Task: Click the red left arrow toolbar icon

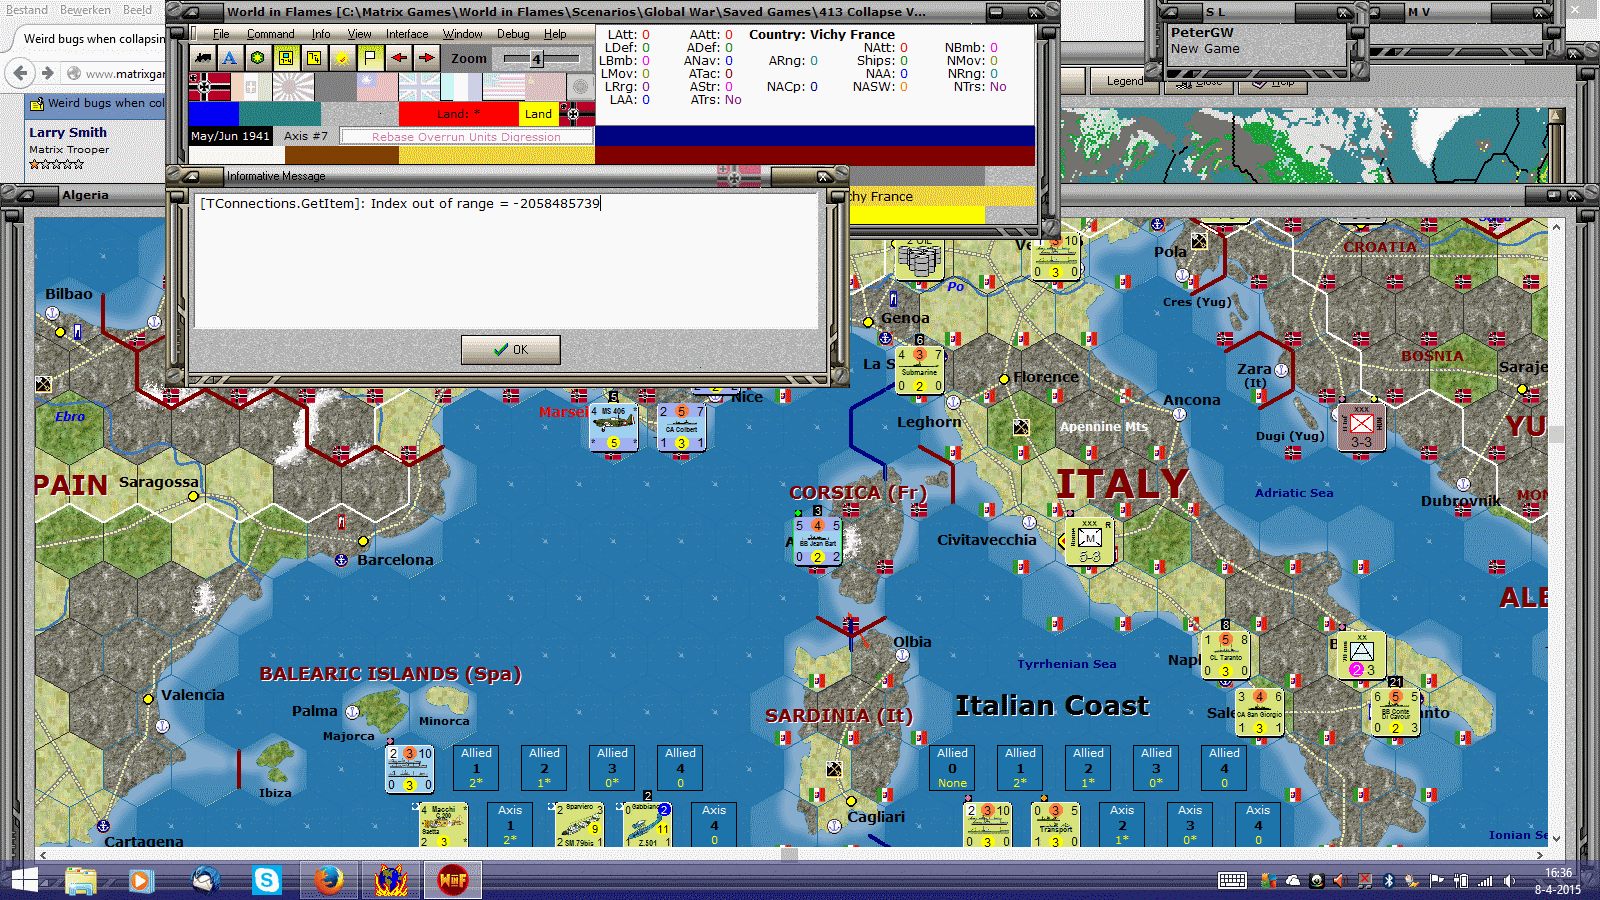Action: click(398, 58)
